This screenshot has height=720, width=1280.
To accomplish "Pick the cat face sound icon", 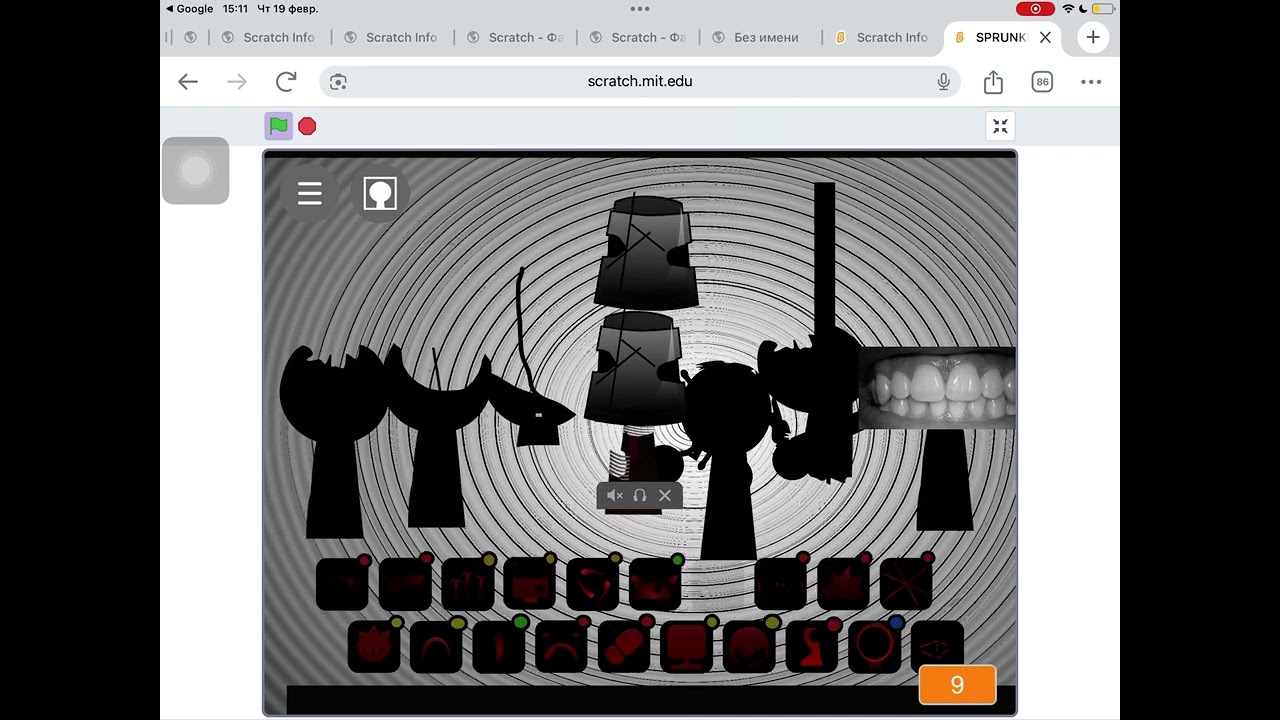I will (x=374, y=646).
